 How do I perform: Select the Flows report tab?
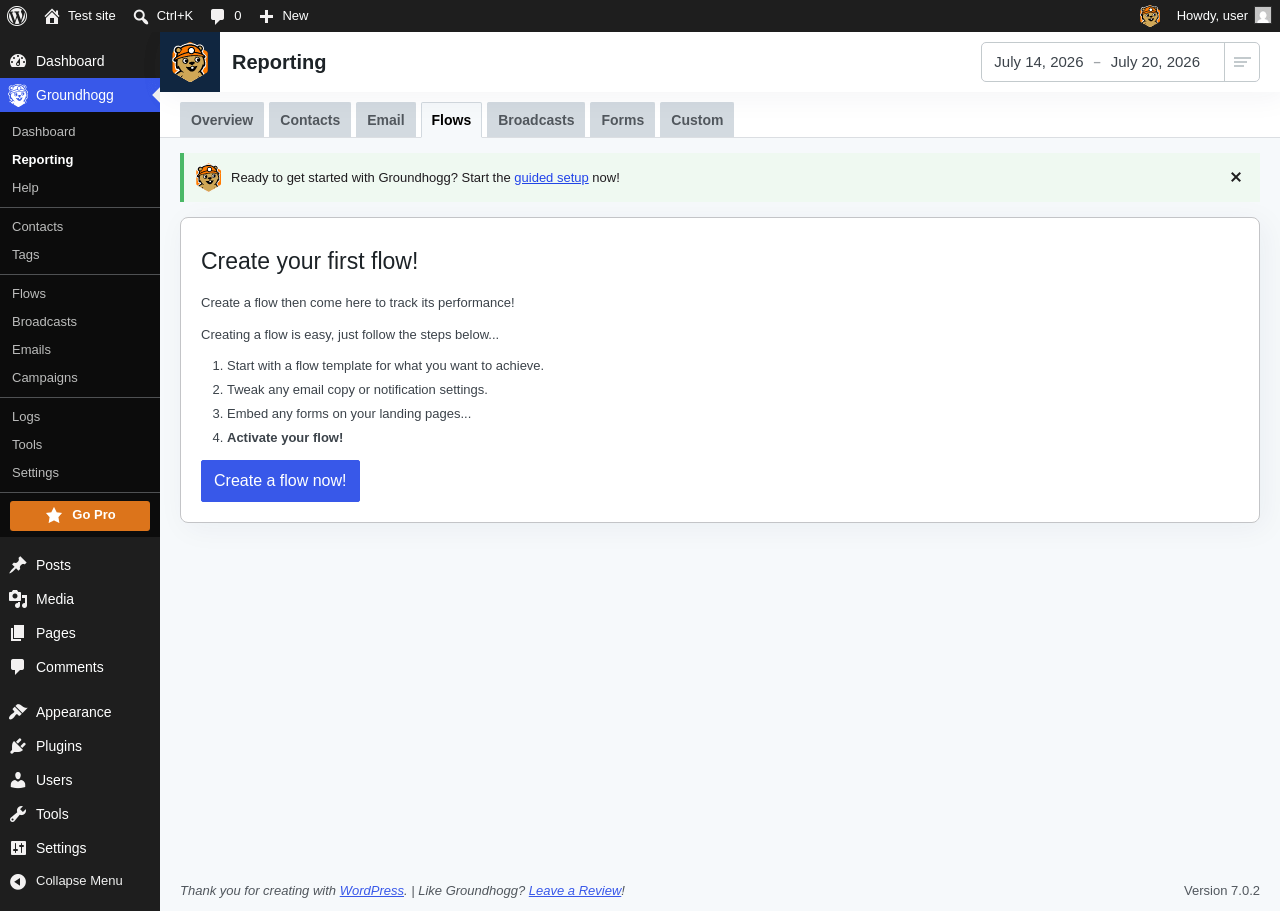pyautogui.click(x=451, y=120)
